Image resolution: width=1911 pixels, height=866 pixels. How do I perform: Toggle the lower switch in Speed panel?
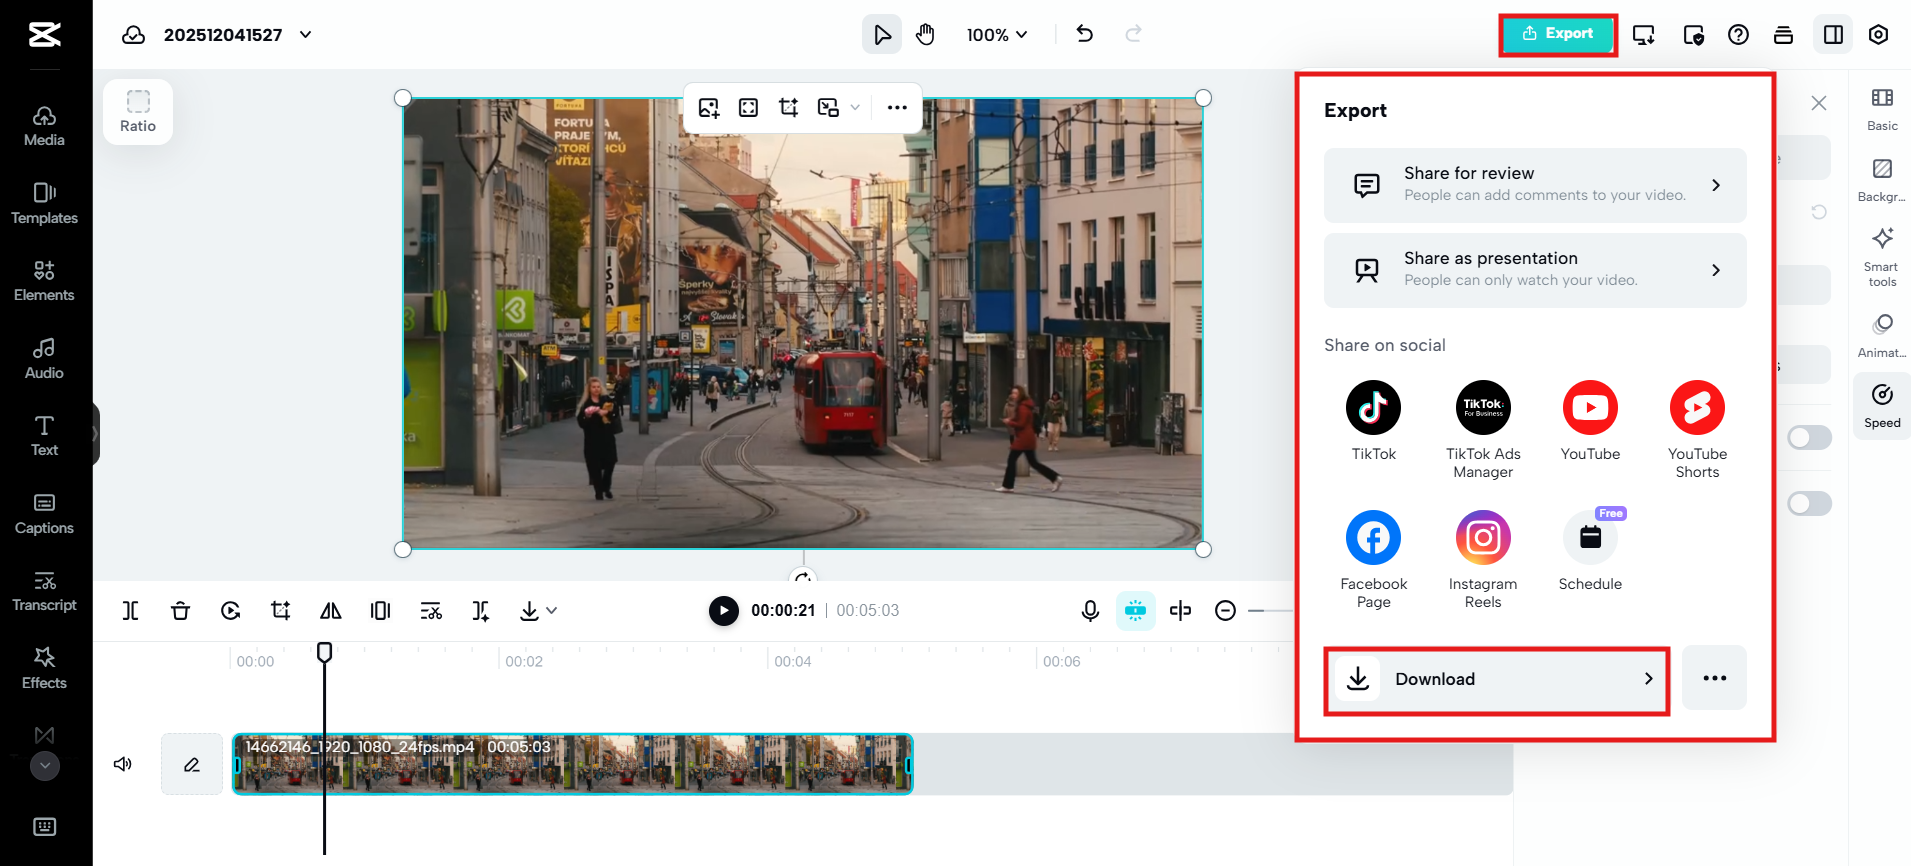click(1809, 503)
